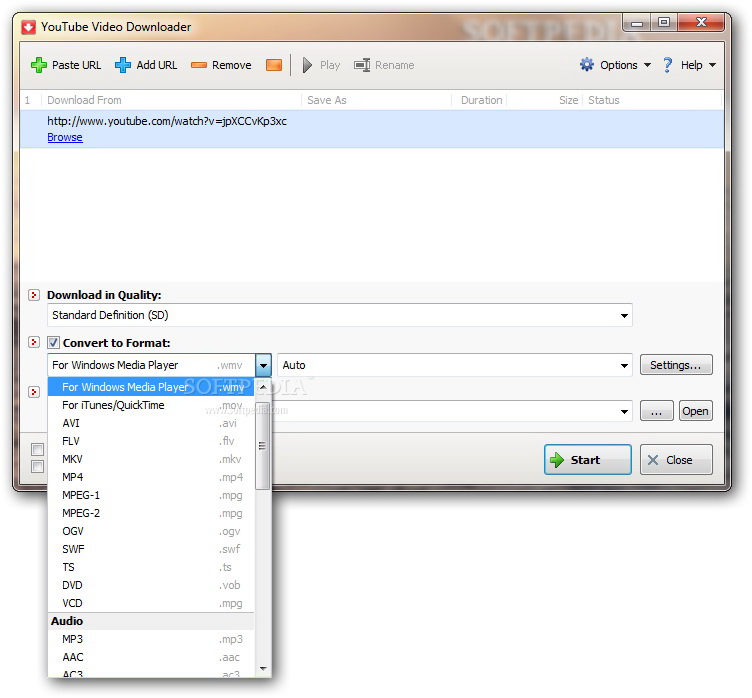752x698 pixels.
Task: Click the format list scrollbar down arrow
Action: click(263, 667)
